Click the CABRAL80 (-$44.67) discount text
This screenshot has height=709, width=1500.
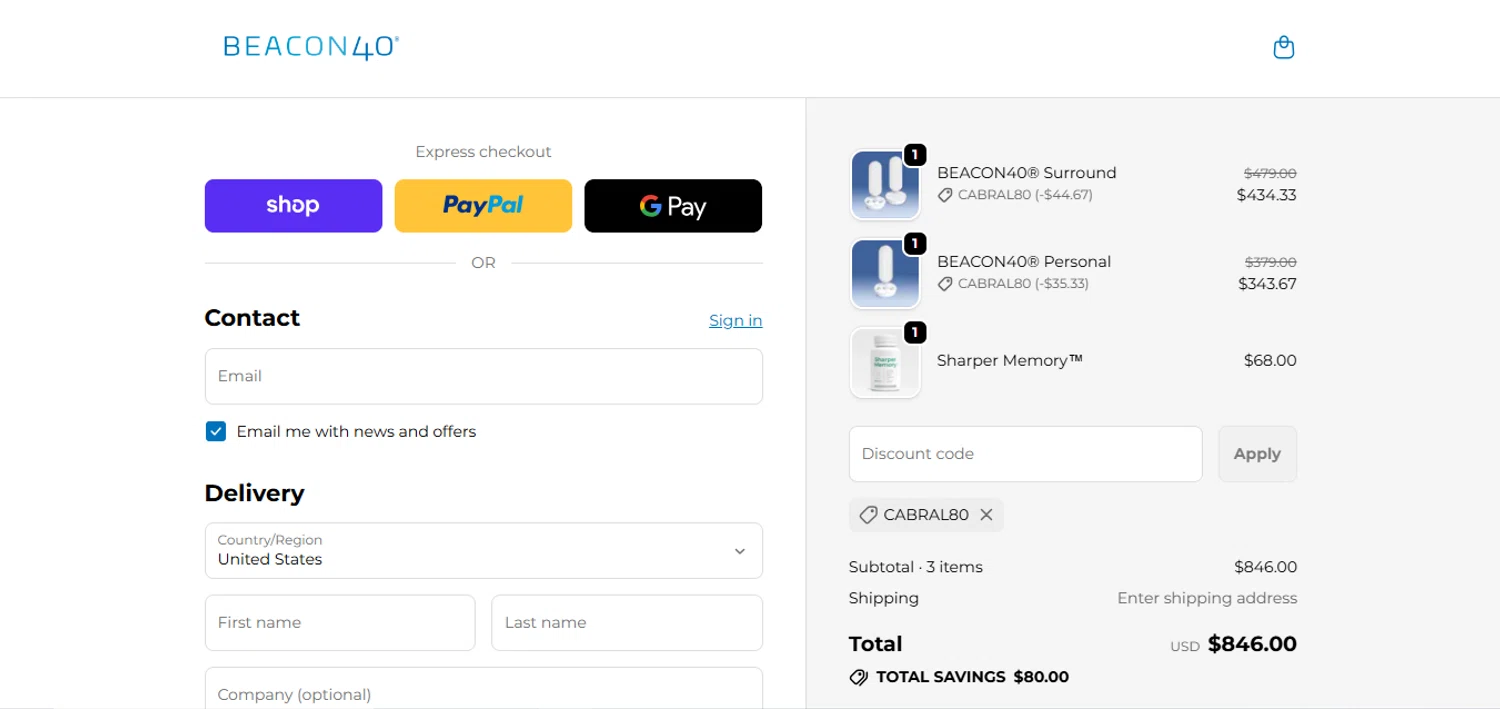[1025, 195]
